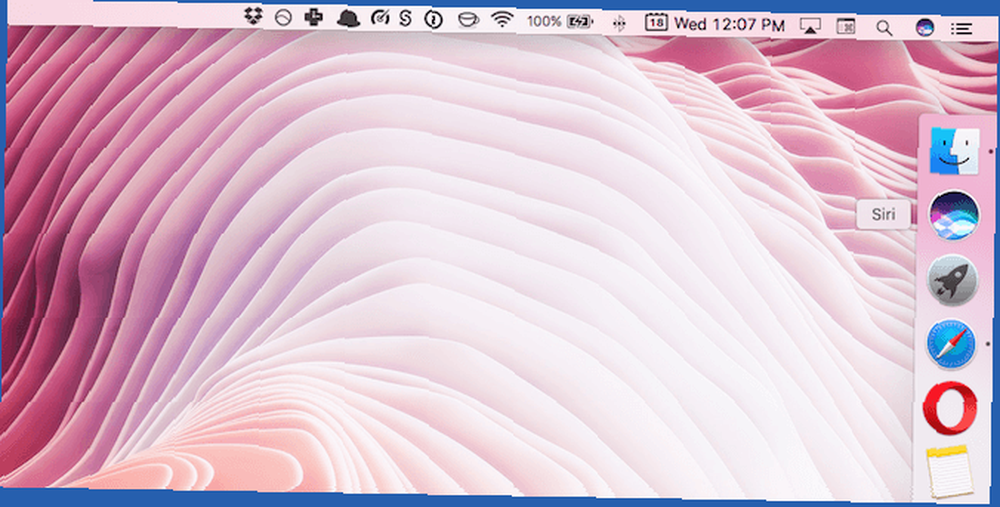The height and width of the screenshot is (507, 1000).
Task: Open the Wi-Fi status menu
Action: [x=503, y=20]
